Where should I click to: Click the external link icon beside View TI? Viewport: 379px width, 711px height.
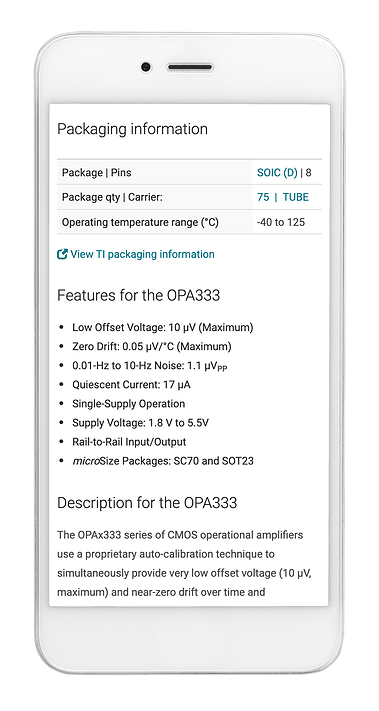62,254
